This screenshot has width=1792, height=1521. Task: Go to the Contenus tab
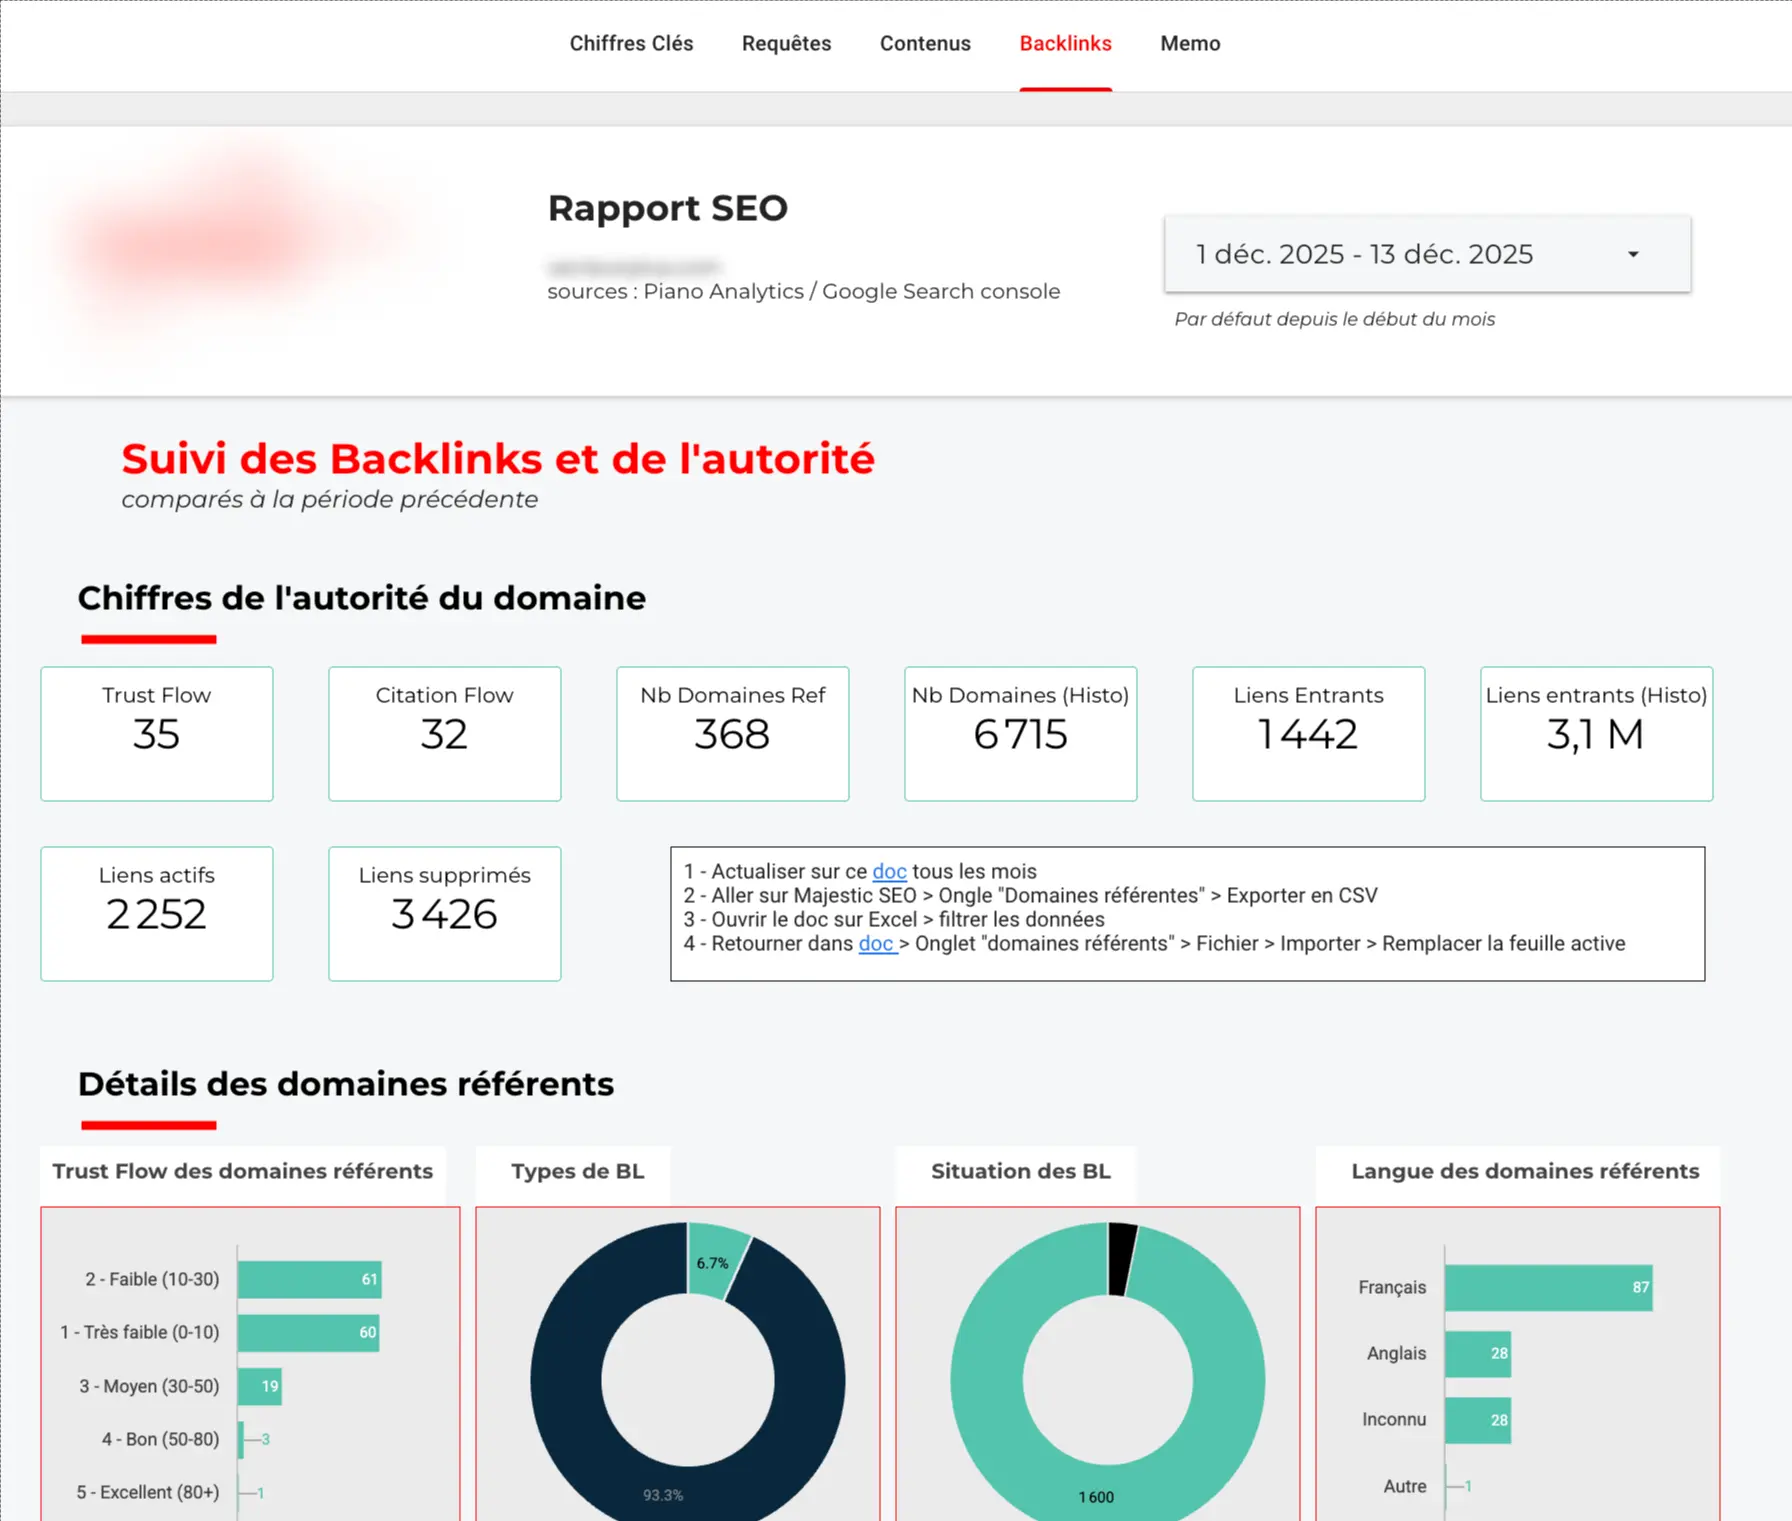pos(925,44)
